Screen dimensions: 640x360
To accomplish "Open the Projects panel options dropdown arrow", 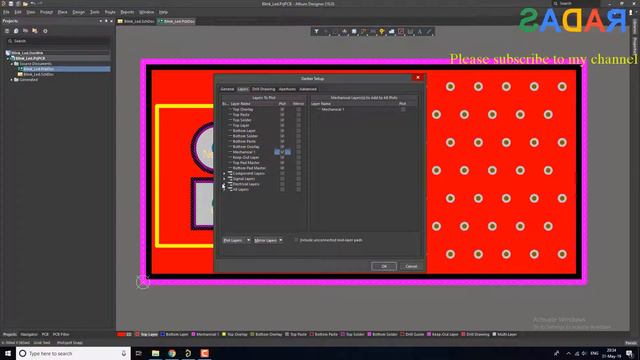I will click(100, 21).
